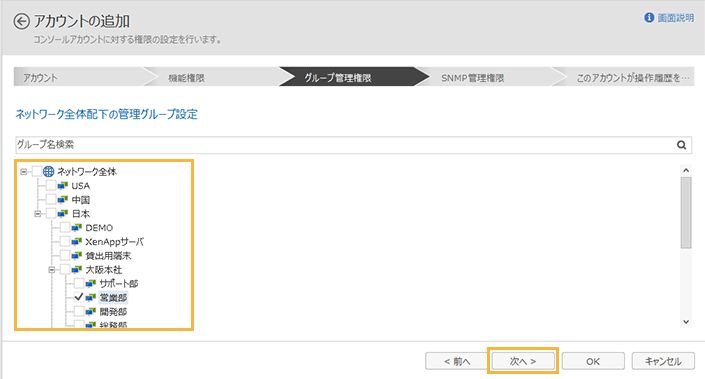This screenshot has width=705, height=379.
Task: Collapse the 大阪本社 tree node
Action: [x=52, y=270]
